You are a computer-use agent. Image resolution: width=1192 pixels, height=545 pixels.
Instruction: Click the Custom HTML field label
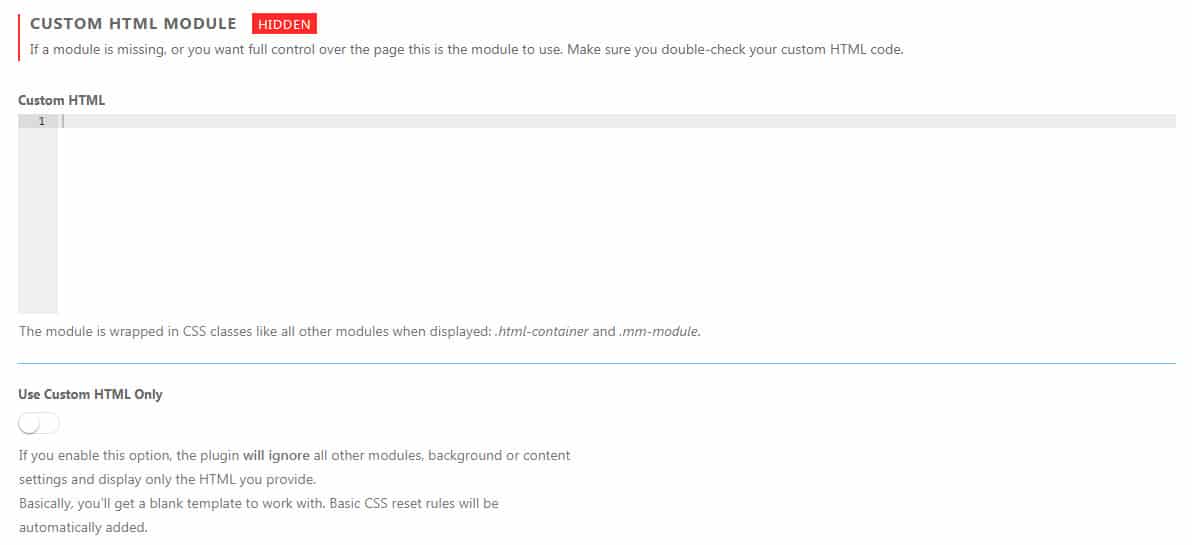click(x=62, y=100)
